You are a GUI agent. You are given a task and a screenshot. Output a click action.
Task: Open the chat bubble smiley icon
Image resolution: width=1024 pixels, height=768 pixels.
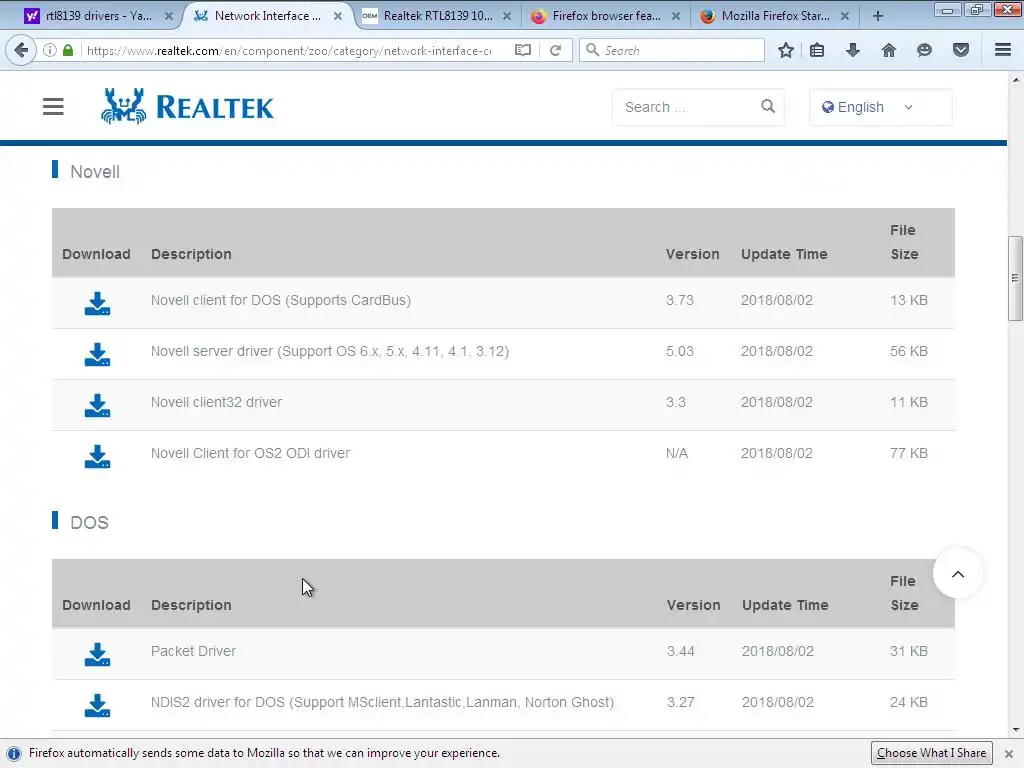point(924,50)
